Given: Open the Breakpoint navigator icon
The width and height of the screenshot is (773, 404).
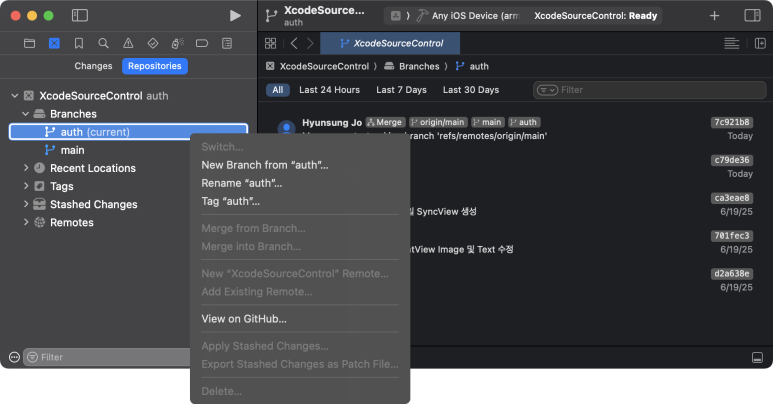Looking at the screenshot, I should click(x=202, y=43).
